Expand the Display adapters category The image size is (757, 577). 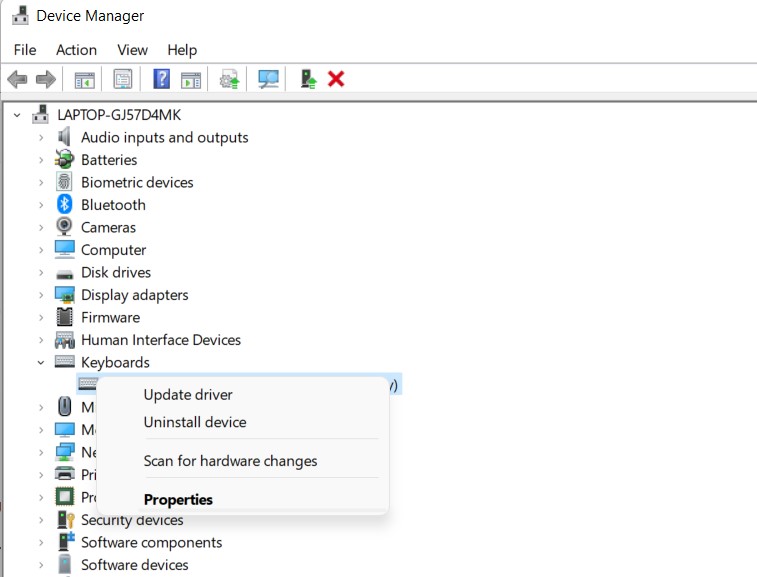[x=41, y=295]
